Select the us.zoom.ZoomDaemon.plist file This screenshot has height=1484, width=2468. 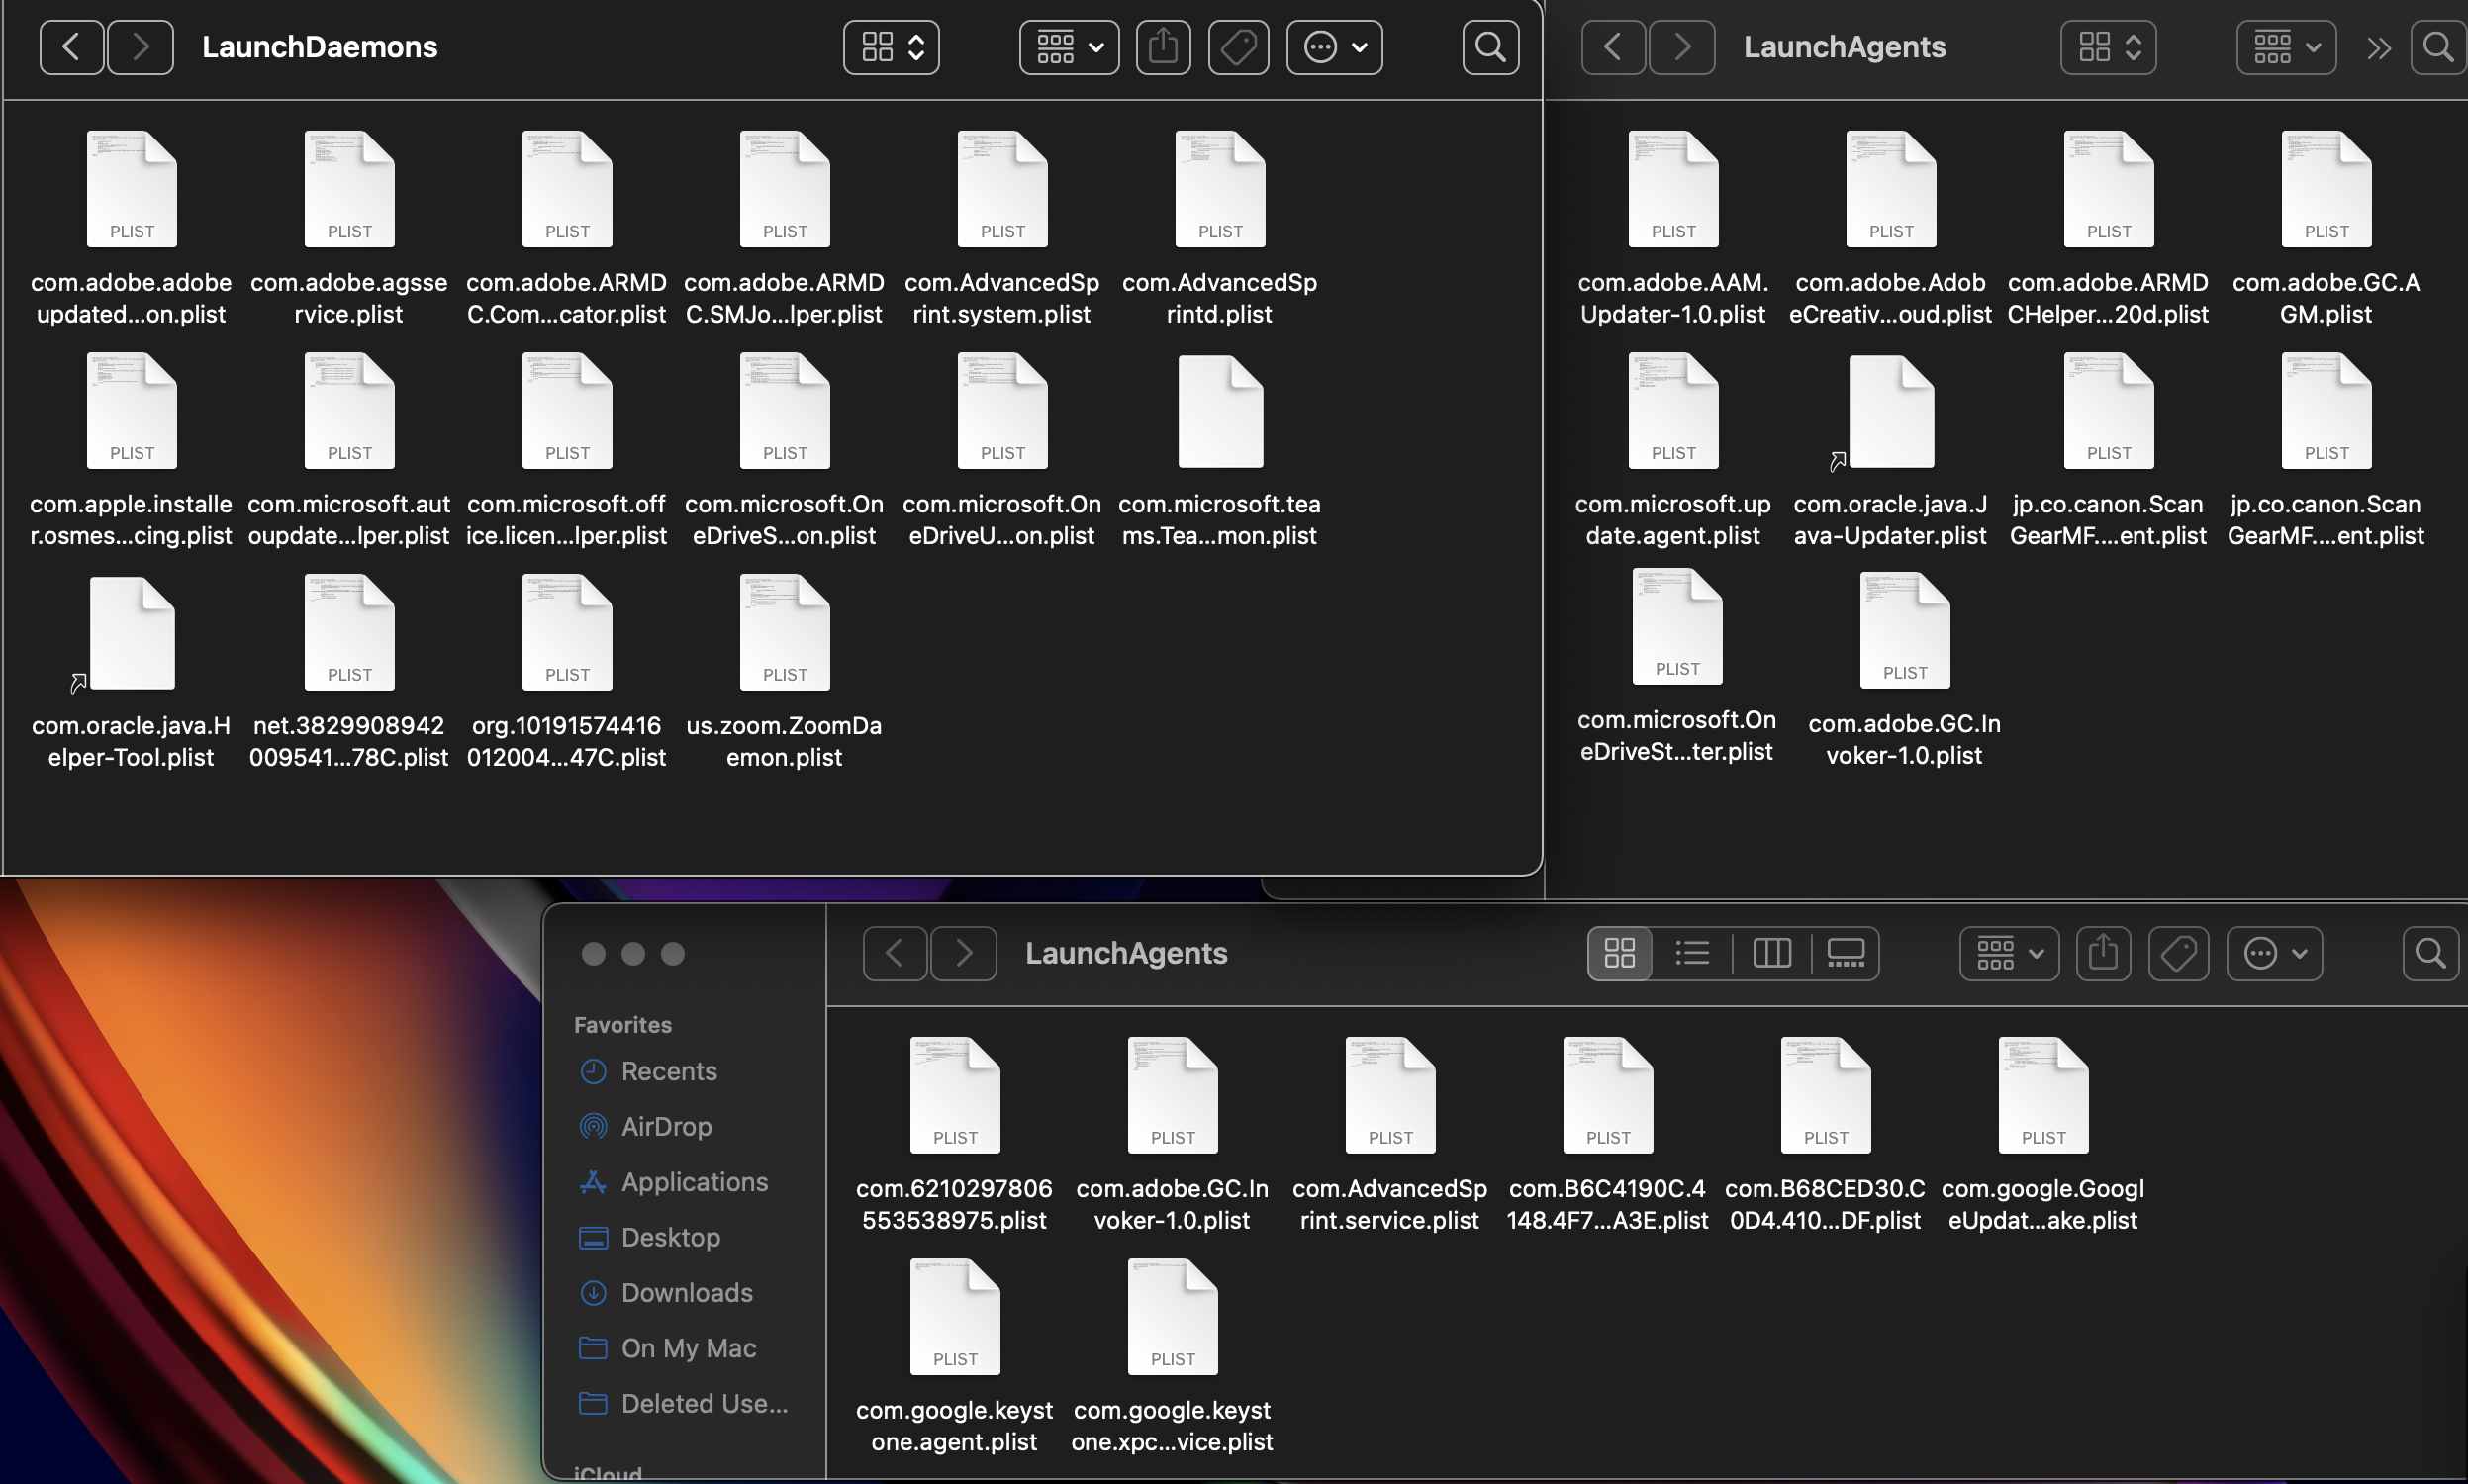pos(784,633)
